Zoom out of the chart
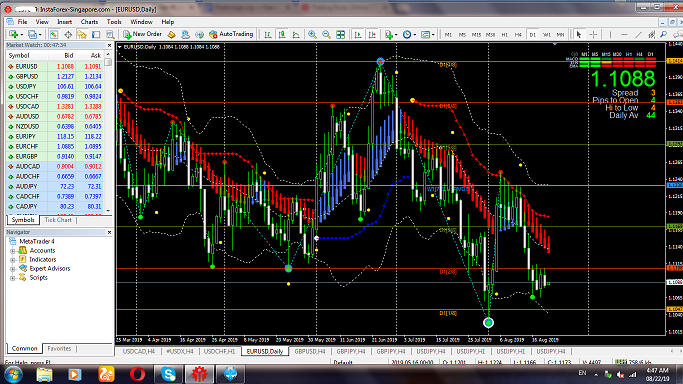The height and width of the screenshot is (384, 683). point(326,34)
